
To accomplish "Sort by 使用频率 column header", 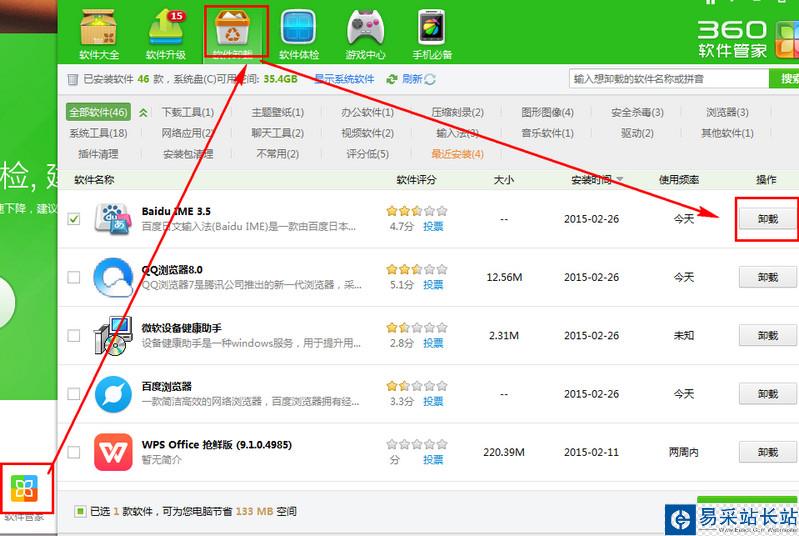I will pyautogui.click(x=679, y=179).
